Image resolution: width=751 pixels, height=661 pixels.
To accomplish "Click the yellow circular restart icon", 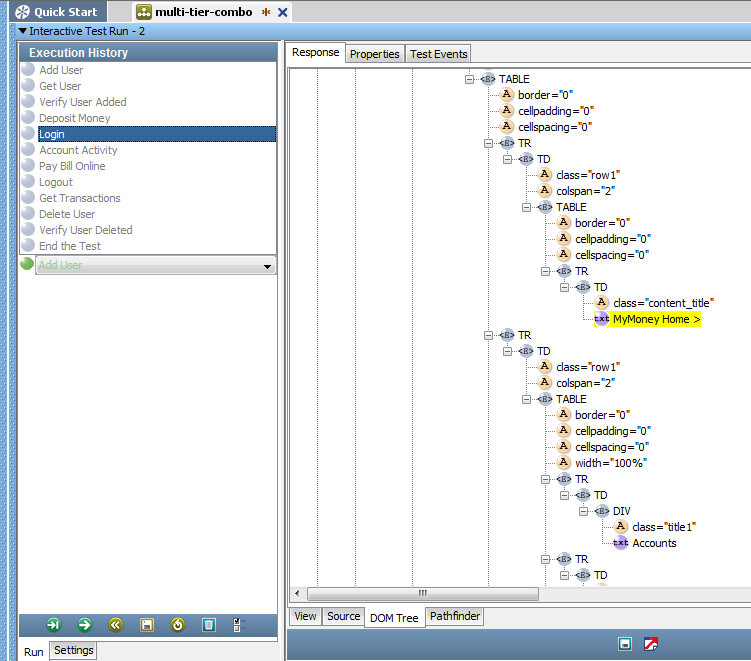I will coord(177,625).
